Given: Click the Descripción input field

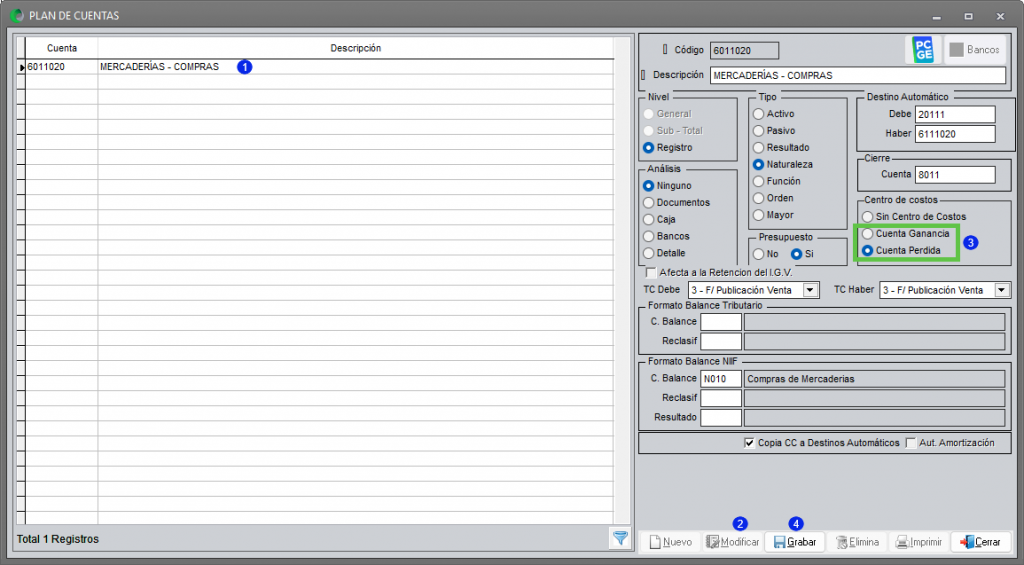Looking at the screenshot, I should (x=858, y=76).
